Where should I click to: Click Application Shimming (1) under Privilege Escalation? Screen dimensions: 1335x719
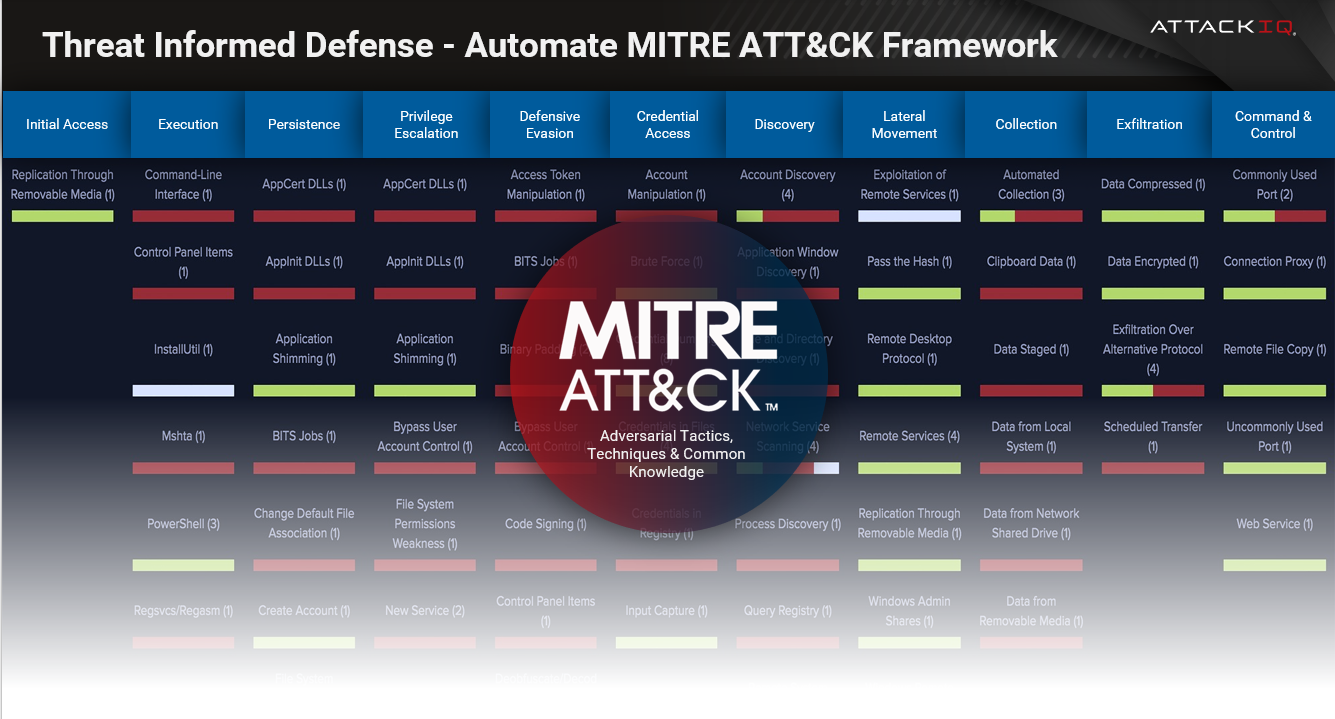(x=425, y=348)
